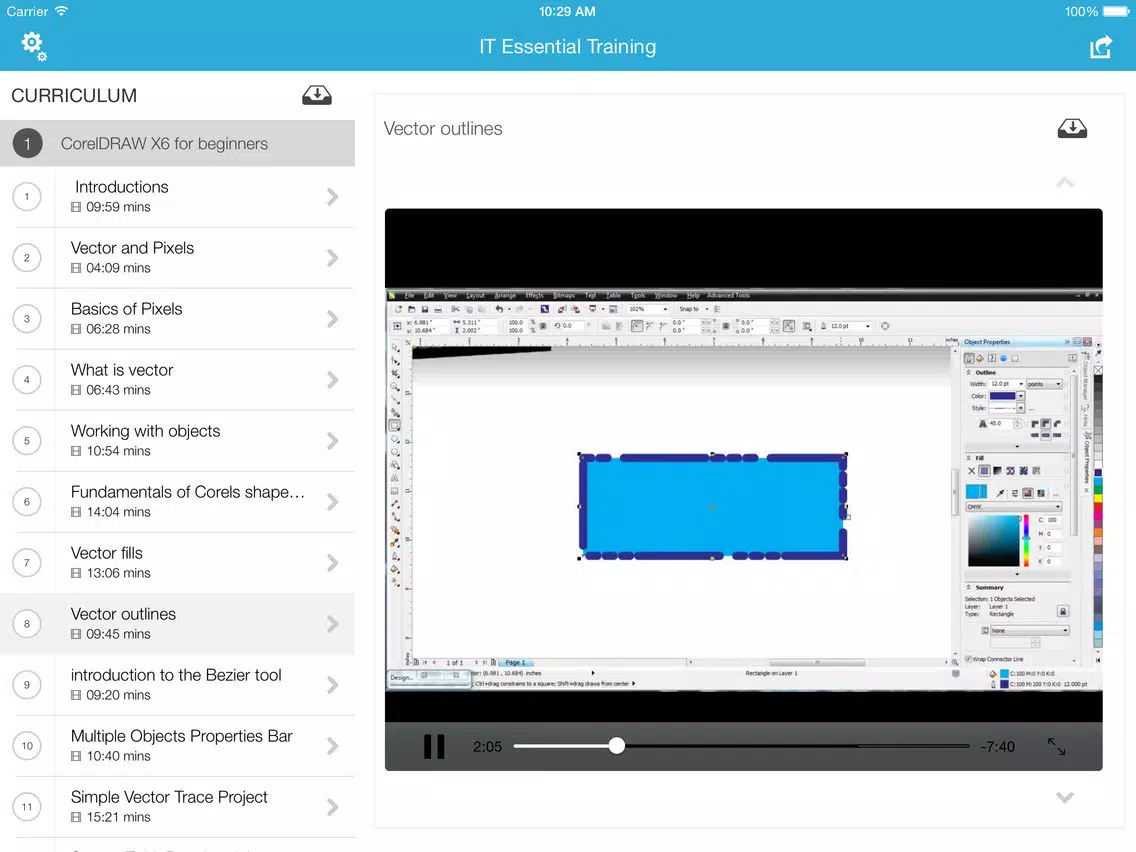
Task: Open the What is vector lesson
Action: (x=178, y=380)
